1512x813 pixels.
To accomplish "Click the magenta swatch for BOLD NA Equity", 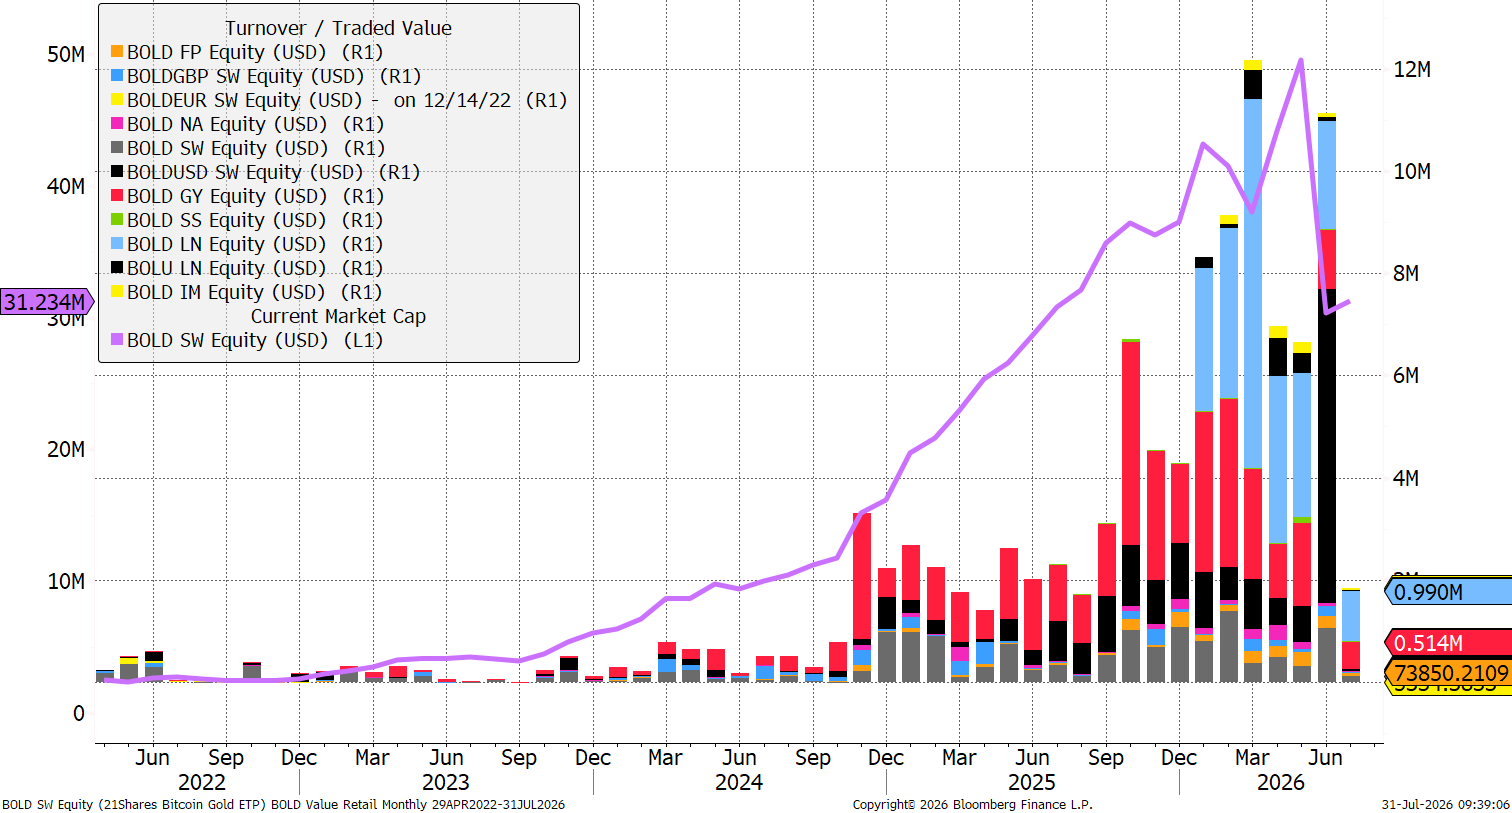I will 117,124.
